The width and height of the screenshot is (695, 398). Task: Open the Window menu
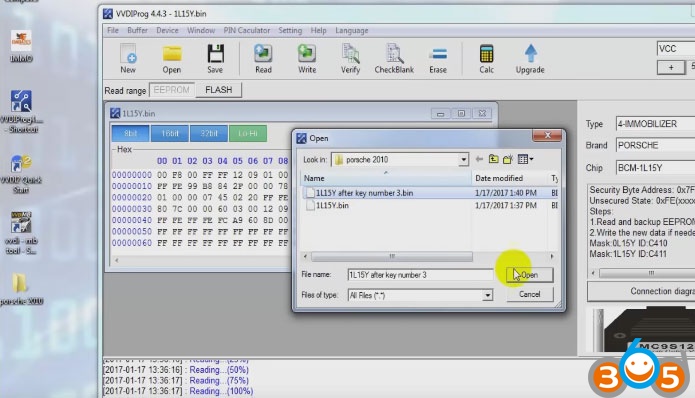click(x=201, y=30)
